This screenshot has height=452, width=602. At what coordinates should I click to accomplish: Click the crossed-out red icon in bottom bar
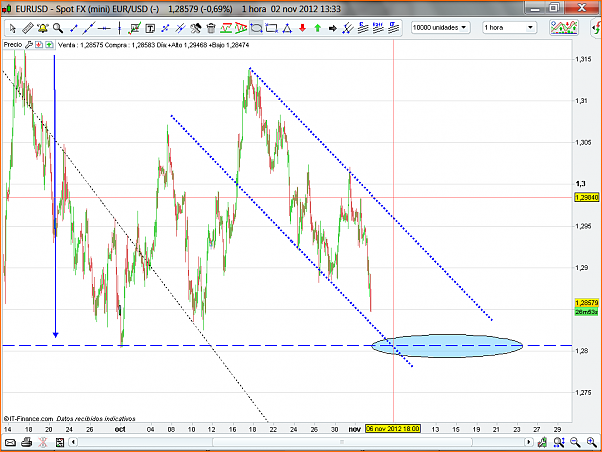[x=43, y=442]
